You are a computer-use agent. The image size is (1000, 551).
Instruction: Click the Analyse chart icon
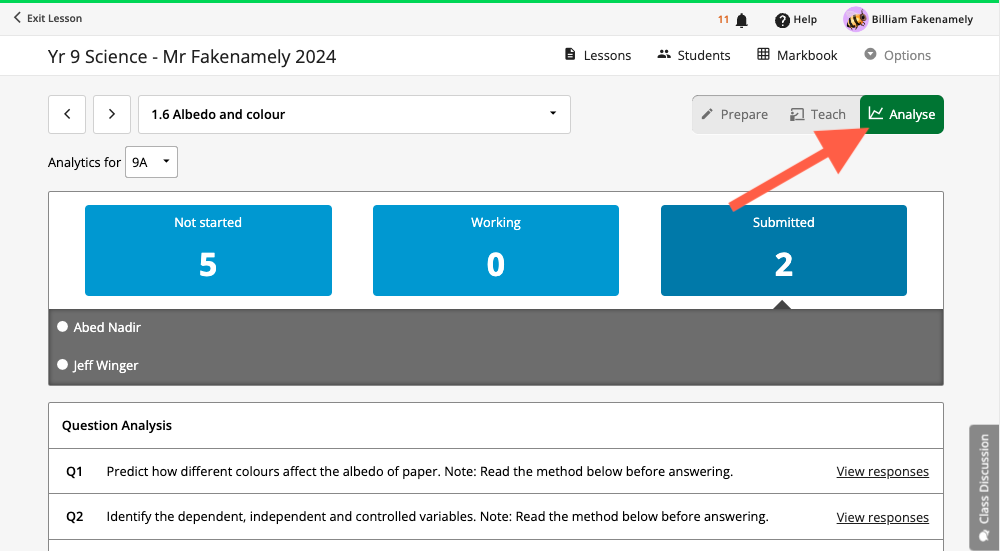[876, 114]
